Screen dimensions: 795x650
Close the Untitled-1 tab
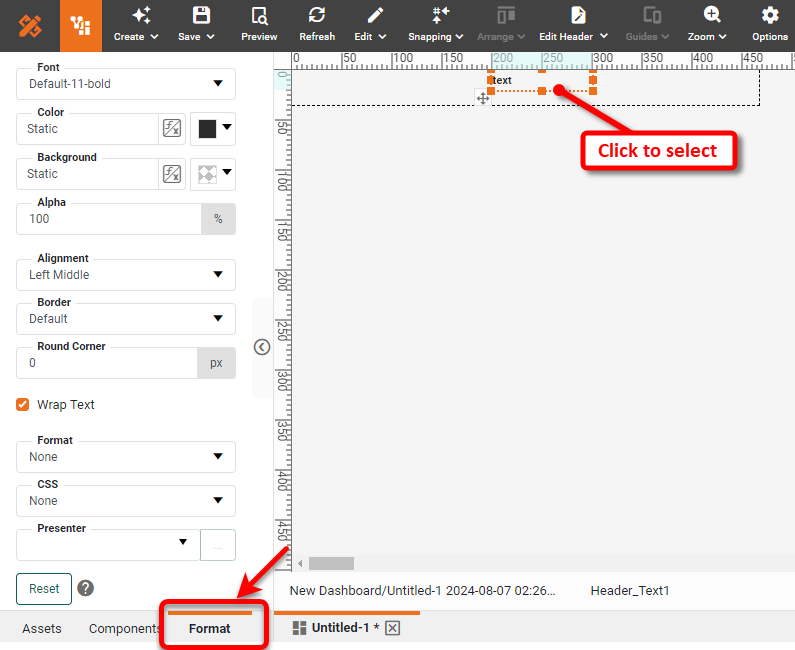pyautogui.click(x=392, y=628)
